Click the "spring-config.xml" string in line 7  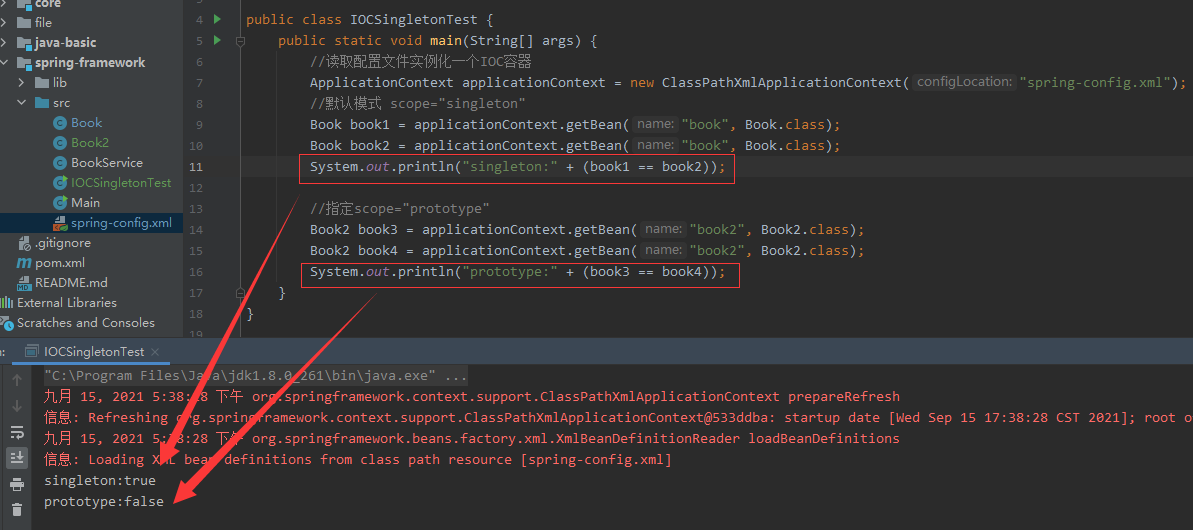pyautogui.click(x=1095, y=82)
